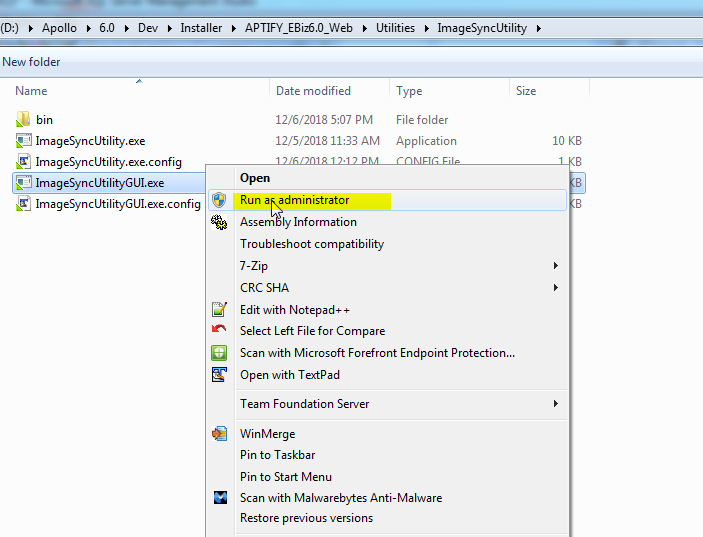Viewport: 703px width, 537px height.
Task: Expand the 7-Zip submenu arrow
Action: coord(555,265)
